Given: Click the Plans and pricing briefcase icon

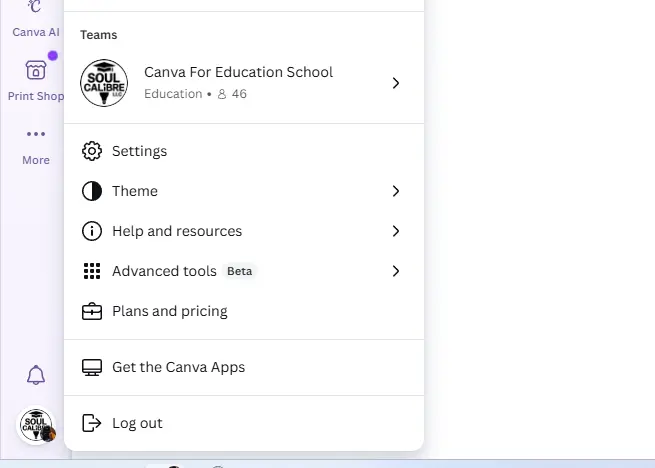Looking at the screenshot, I should pyautogui.click(x=92, y=311).
